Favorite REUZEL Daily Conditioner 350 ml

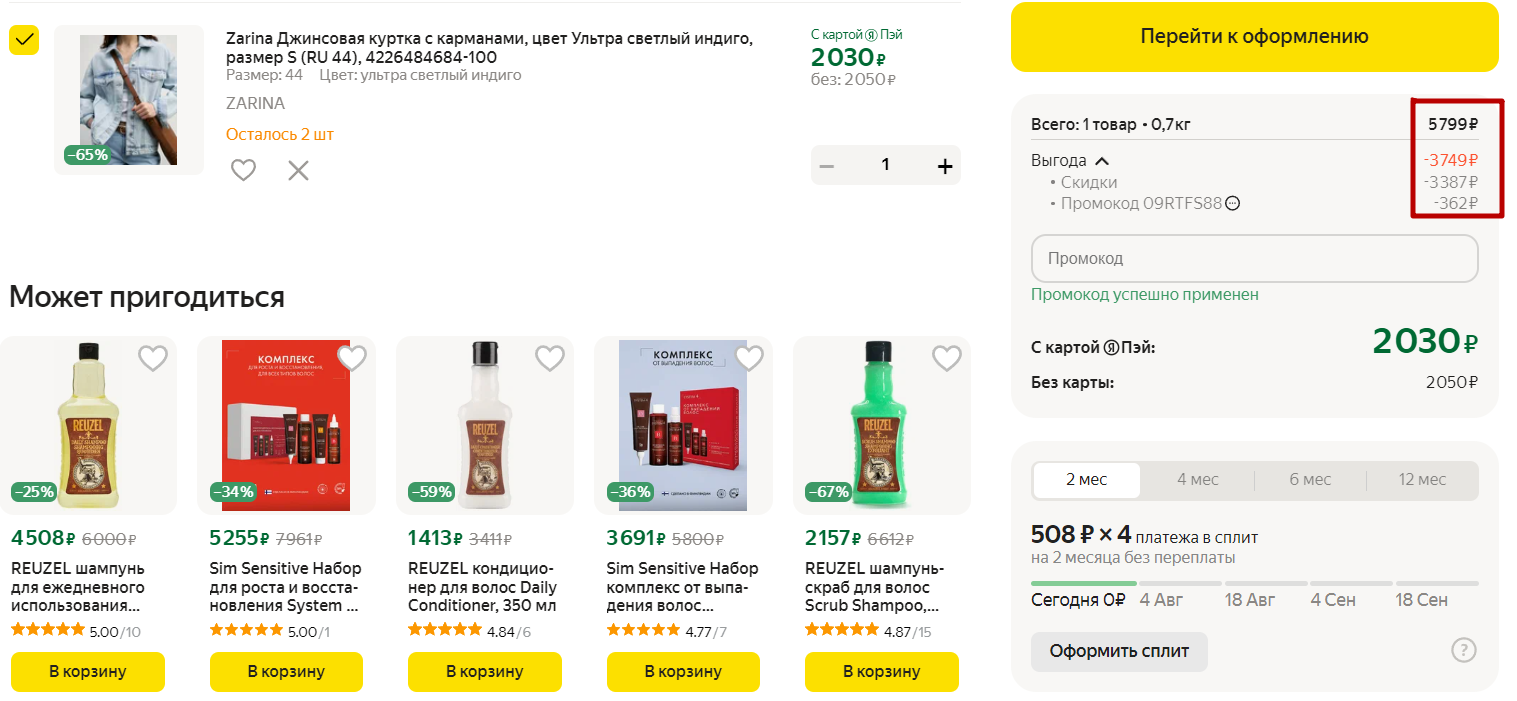click(x=550, y=358)
